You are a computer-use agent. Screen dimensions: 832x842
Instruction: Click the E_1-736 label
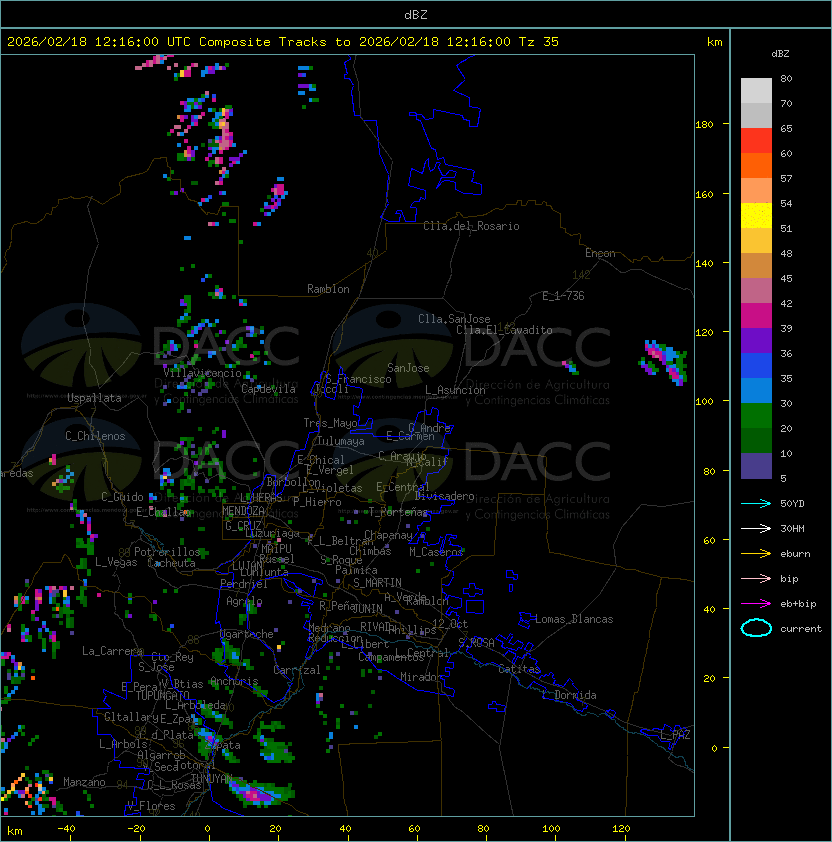(x=563, y=296)
